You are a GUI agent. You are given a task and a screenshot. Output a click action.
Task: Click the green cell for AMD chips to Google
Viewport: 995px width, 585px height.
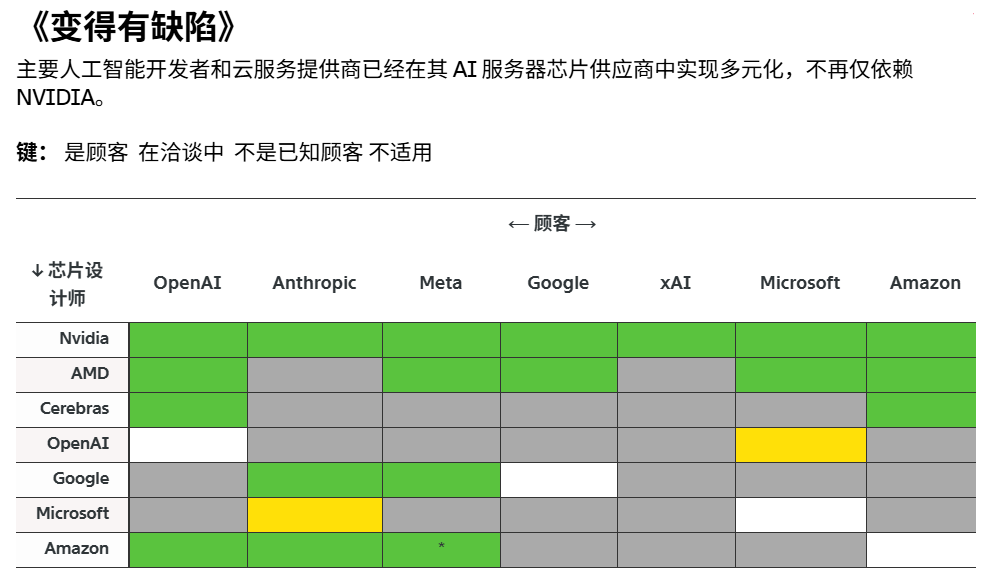558,374
